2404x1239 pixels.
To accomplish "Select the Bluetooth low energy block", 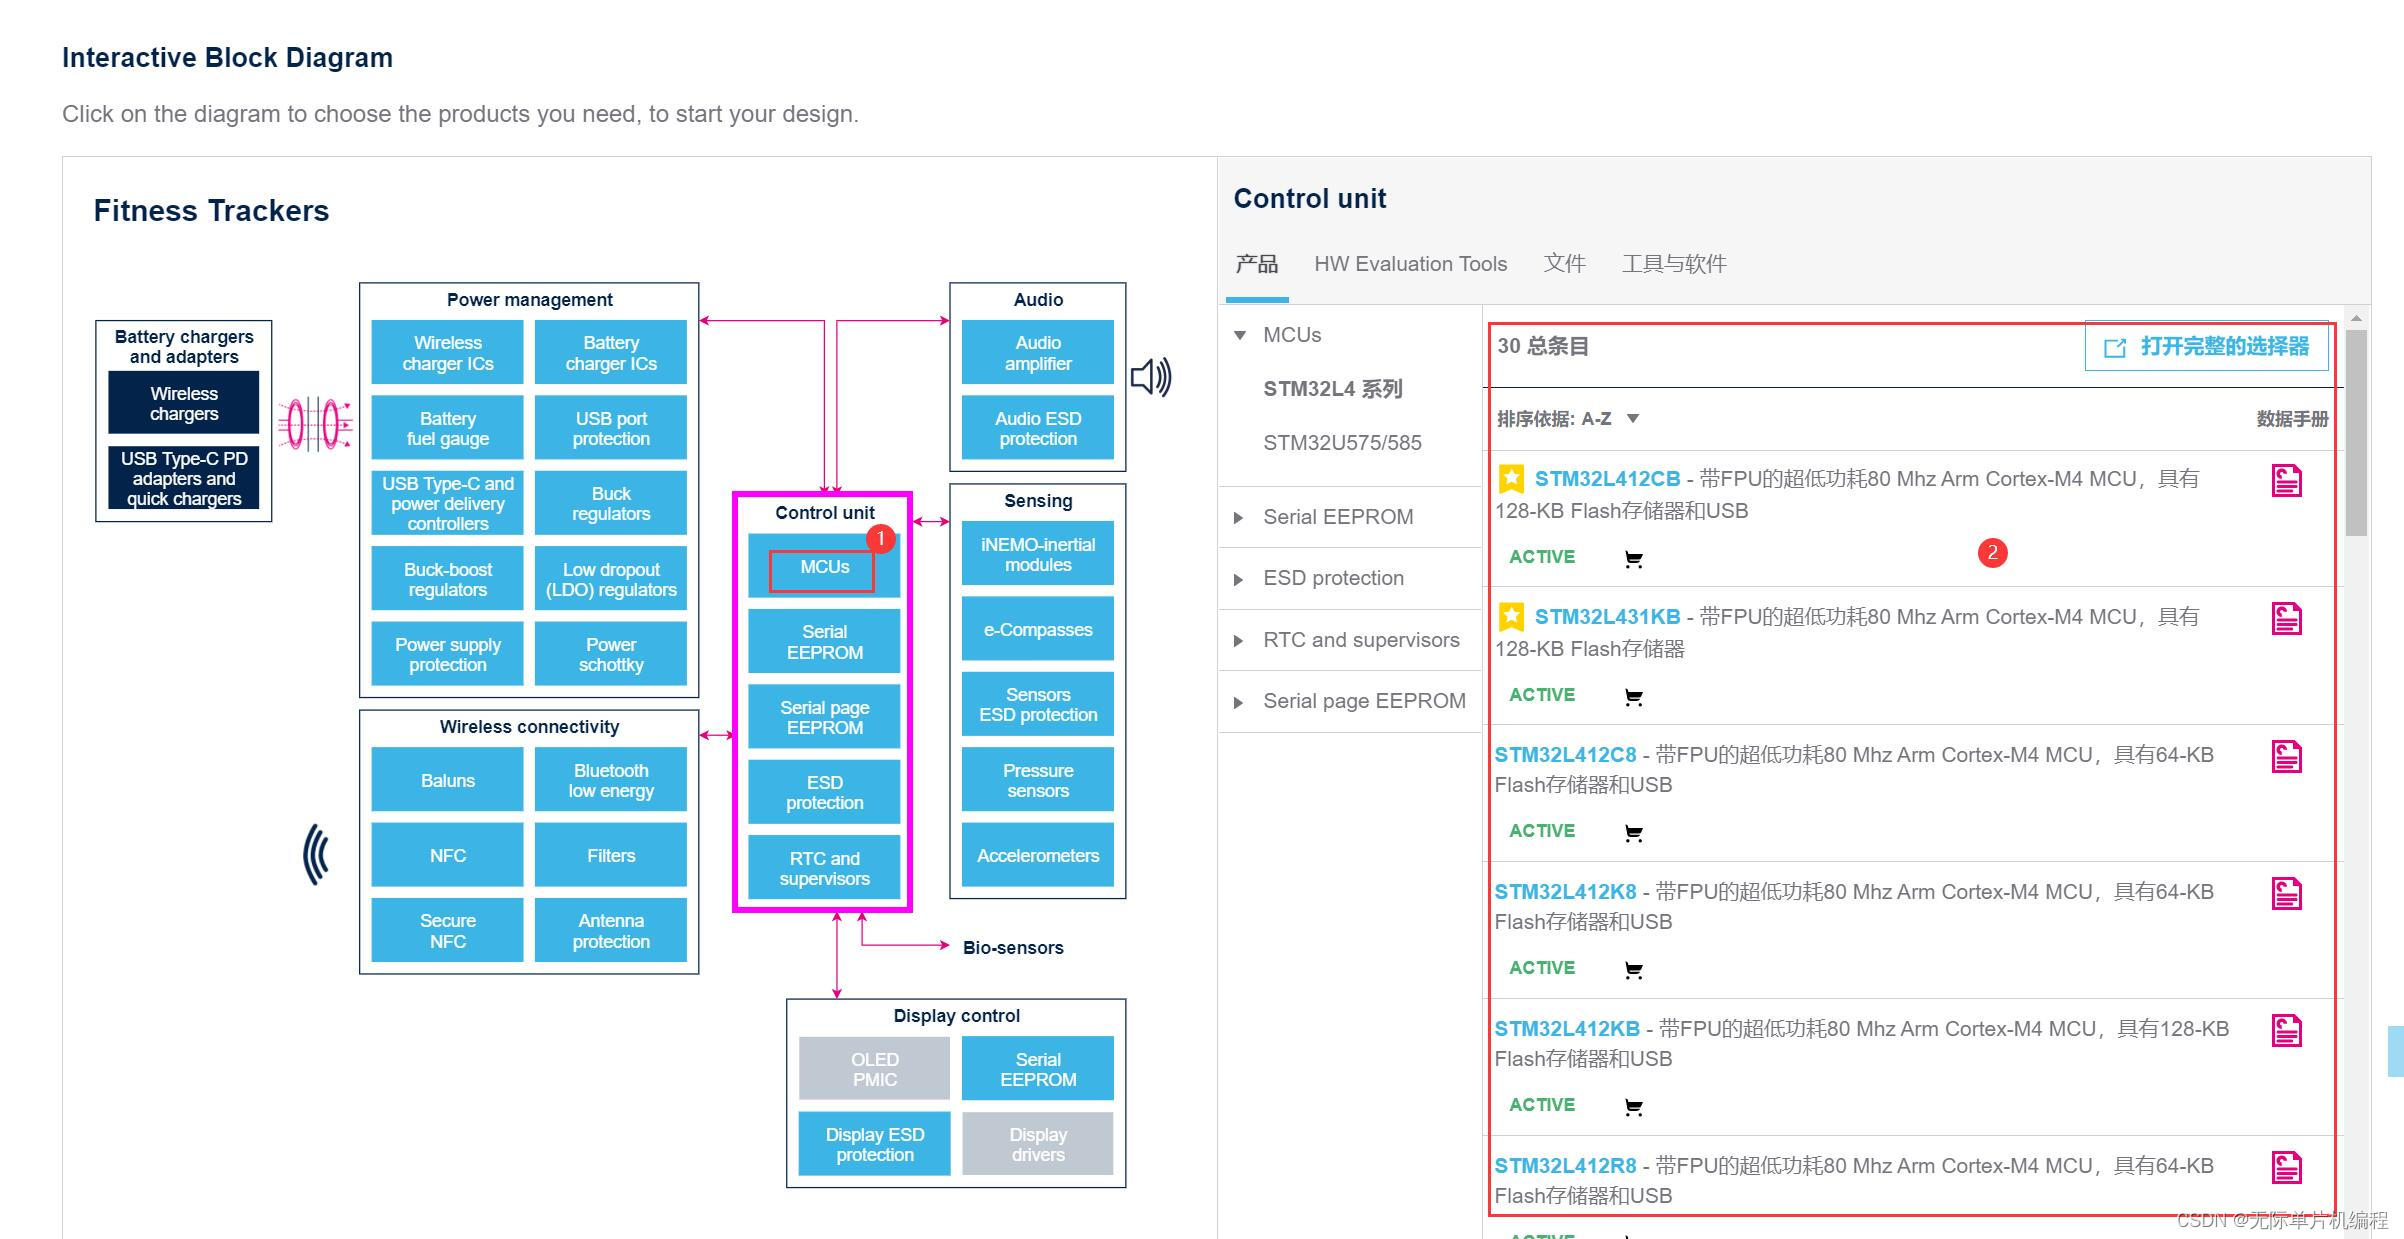I will 610,781.
